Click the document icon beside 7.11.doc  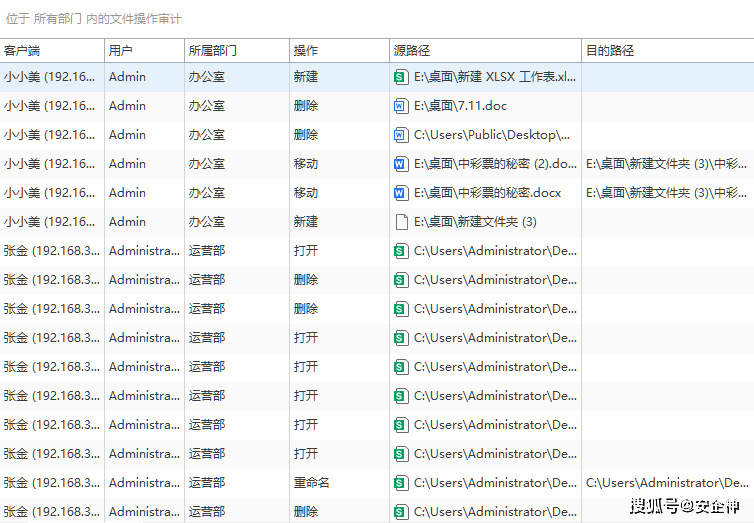(401, 105)
